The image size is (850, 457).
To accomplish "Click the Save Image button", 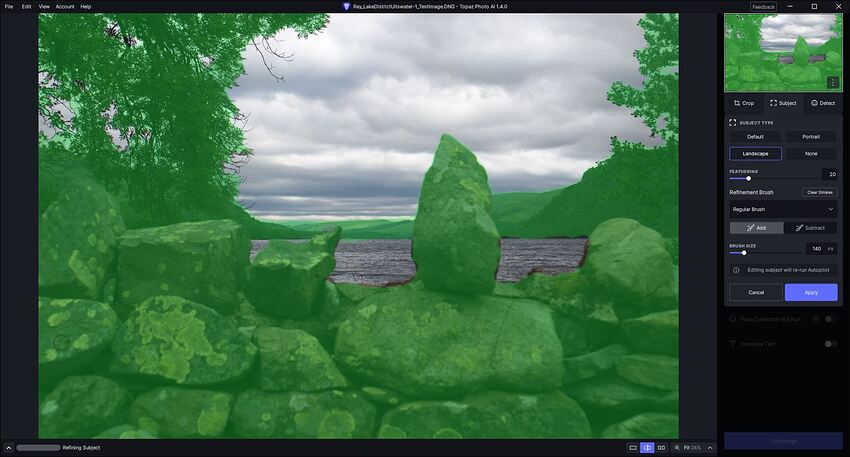I will (783, 441).
